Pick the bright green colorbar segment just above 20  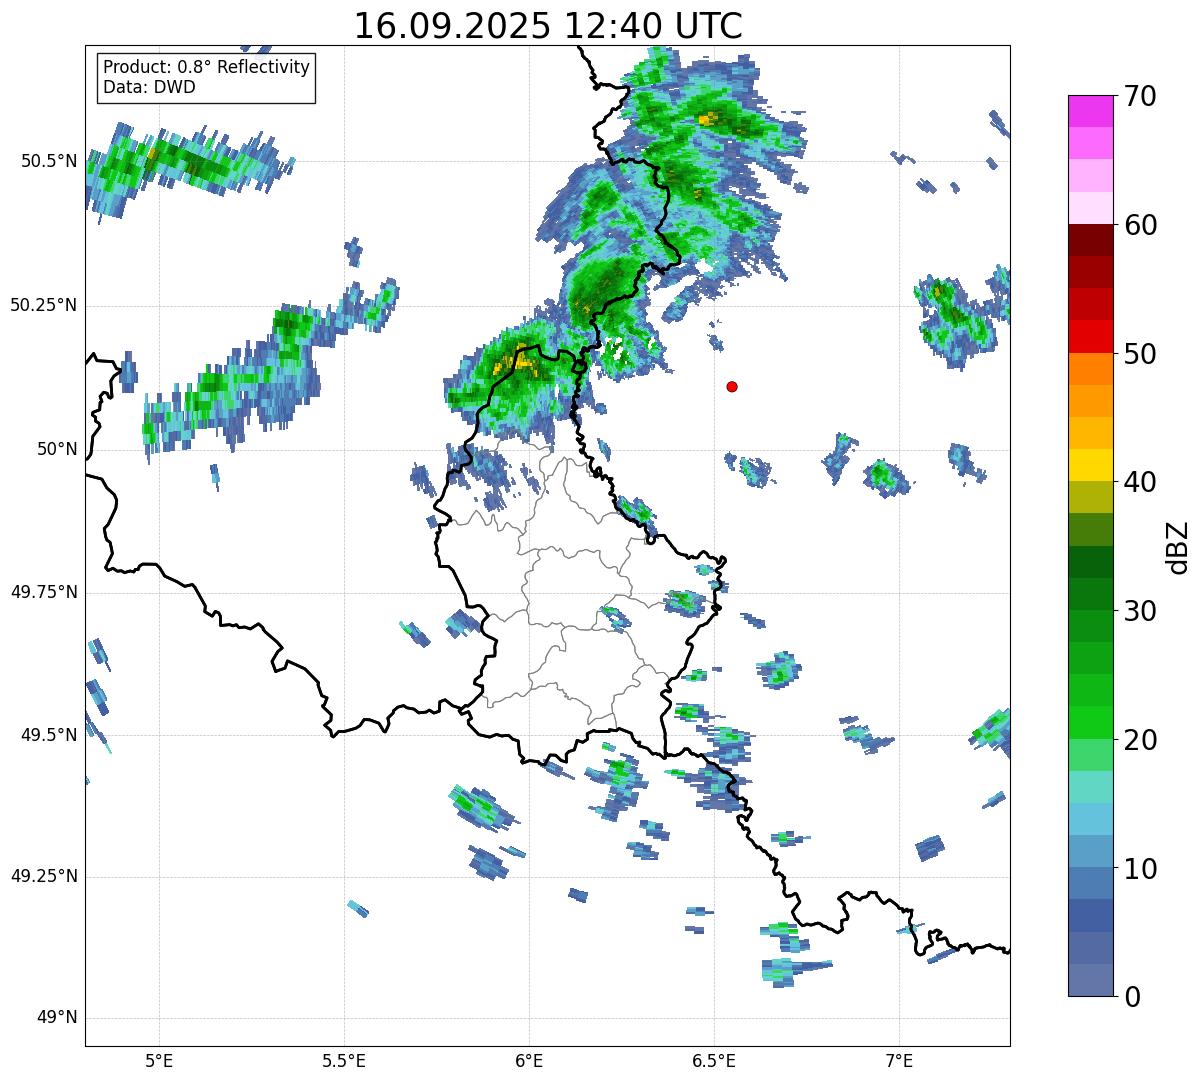pyautogui.click(x=1090, y=723)
